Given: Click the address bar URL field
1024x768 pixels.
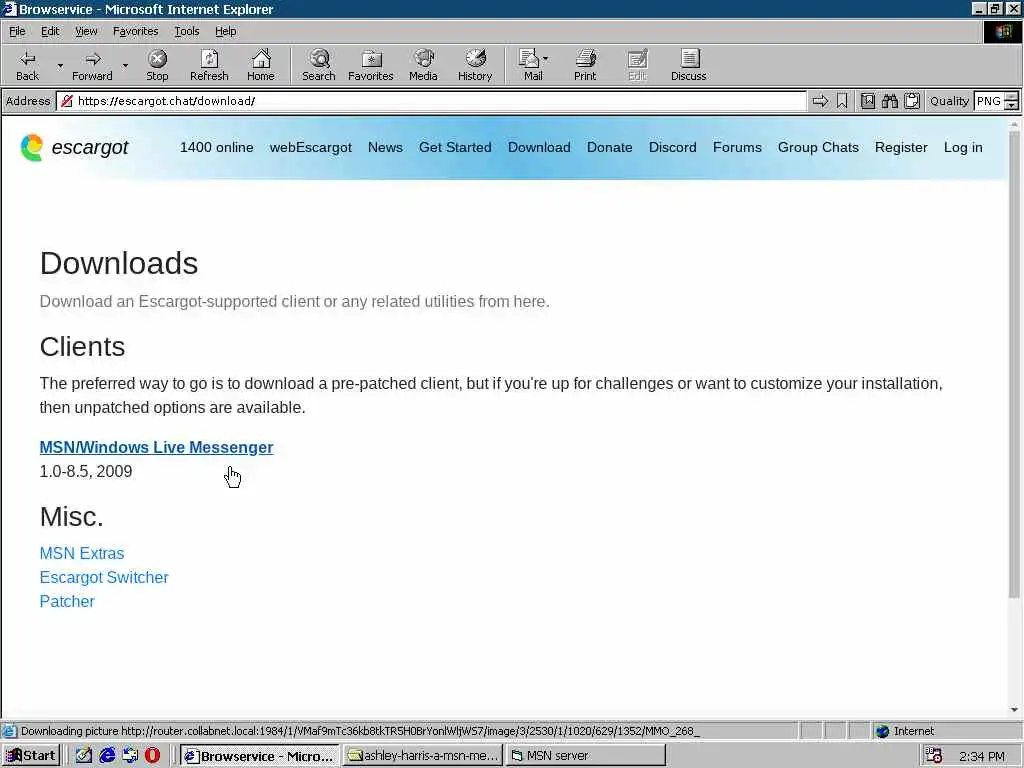Looking at the screenshot, I should coord(431,101).
